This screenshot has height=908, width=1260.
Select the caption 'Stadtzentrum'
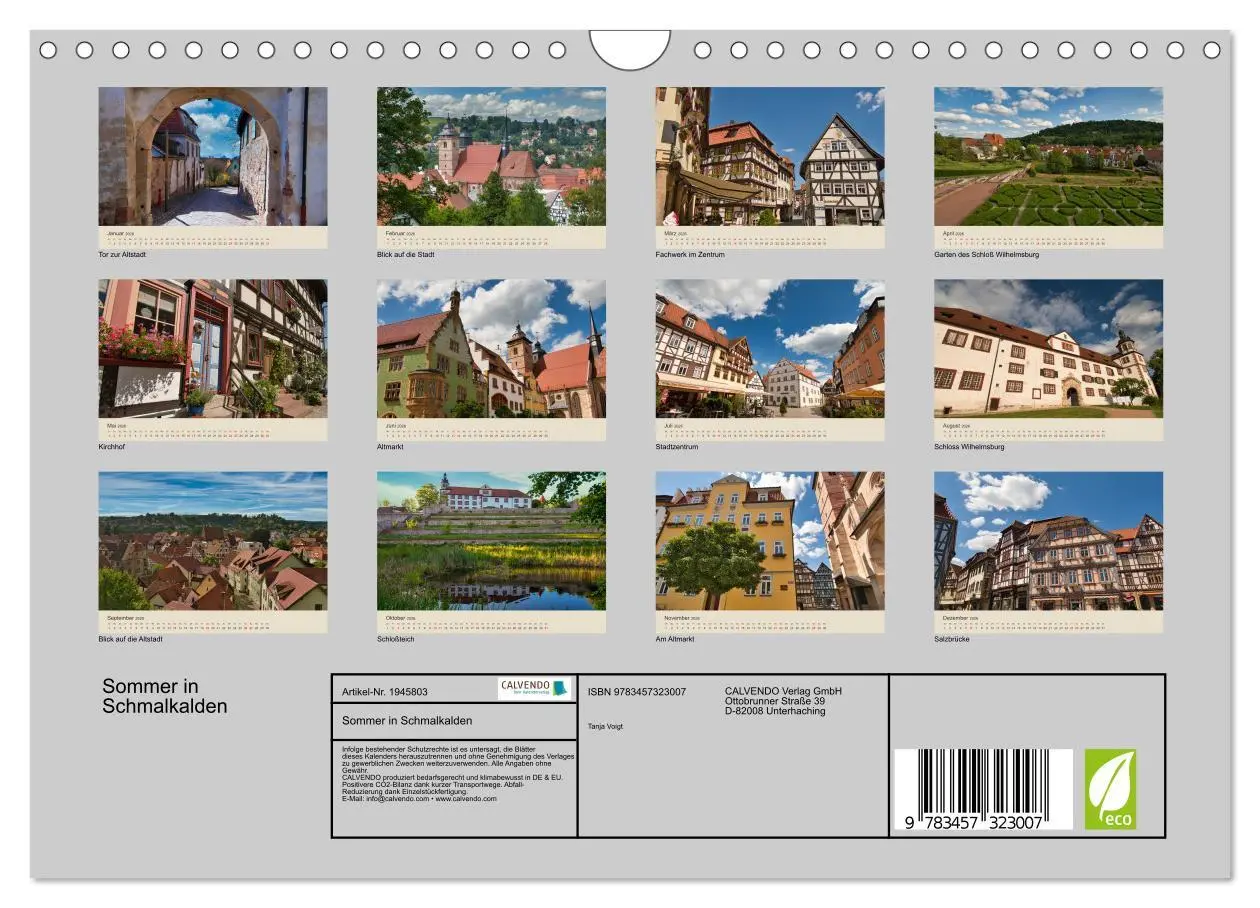tap(677, 447)
